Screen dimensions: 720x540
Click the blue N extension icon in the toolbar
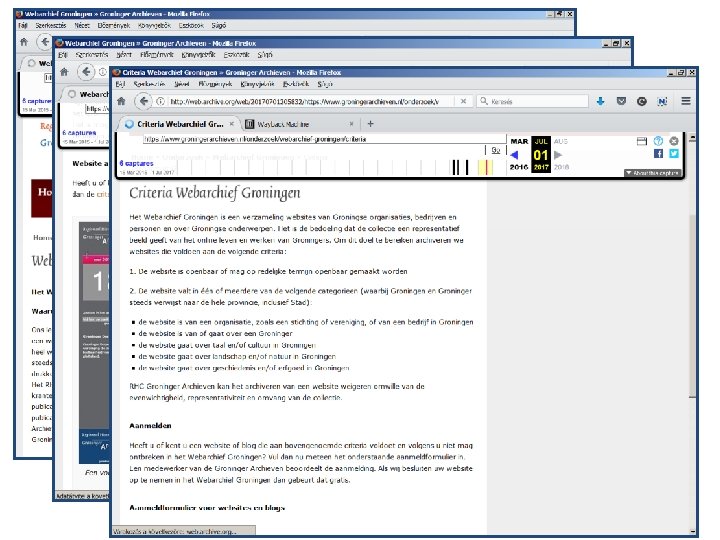662,101
